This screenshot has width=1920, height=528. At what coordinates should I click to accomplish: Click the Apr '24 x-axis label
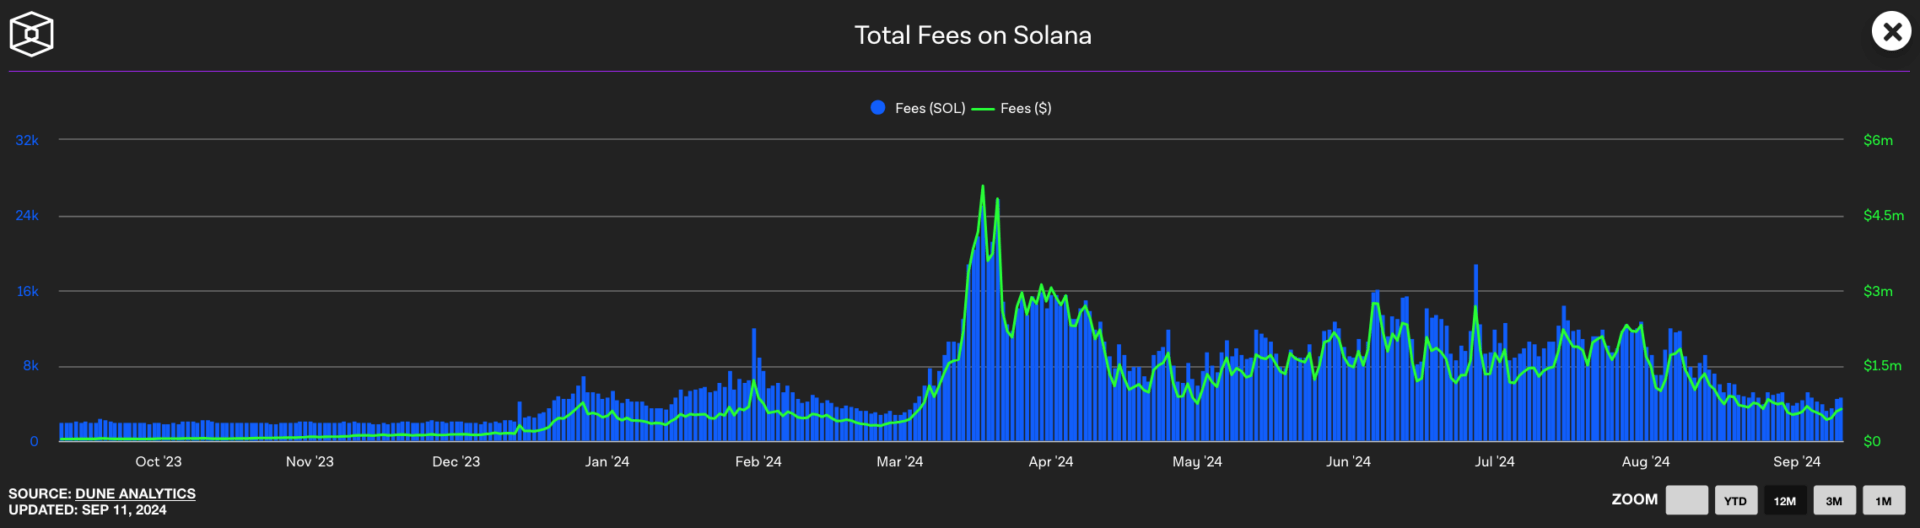[x=1050, y=462]
